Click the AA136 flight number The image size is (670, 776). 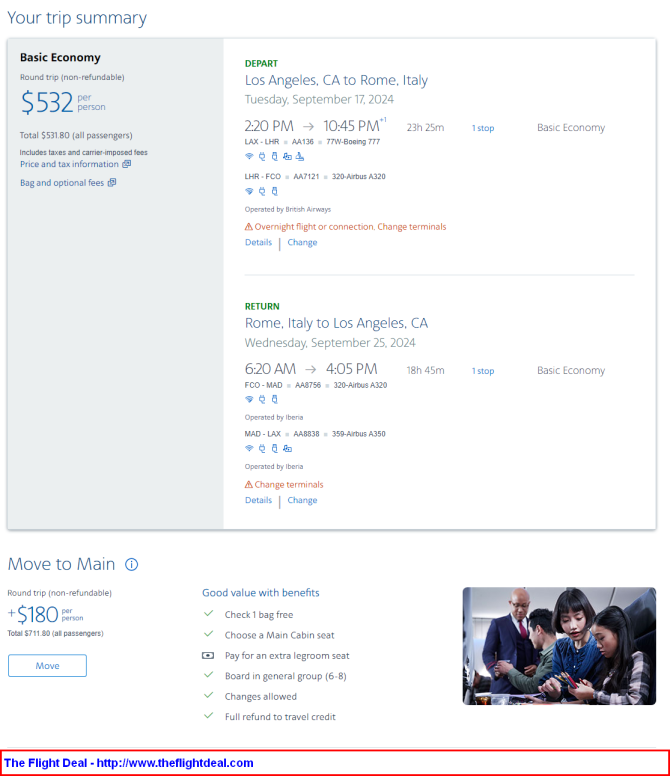tap(303, 142)
